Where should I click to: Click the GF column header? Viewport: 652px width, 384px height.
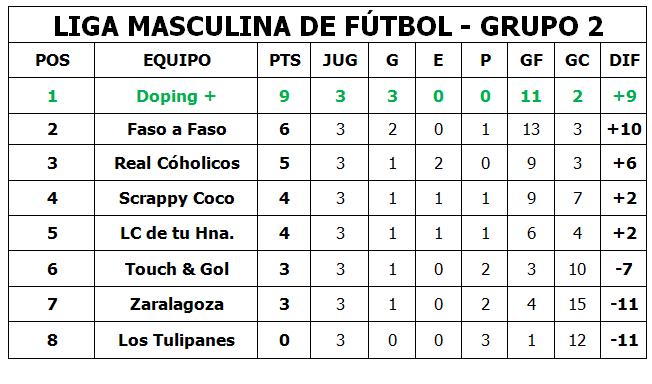tap(531, 60)
